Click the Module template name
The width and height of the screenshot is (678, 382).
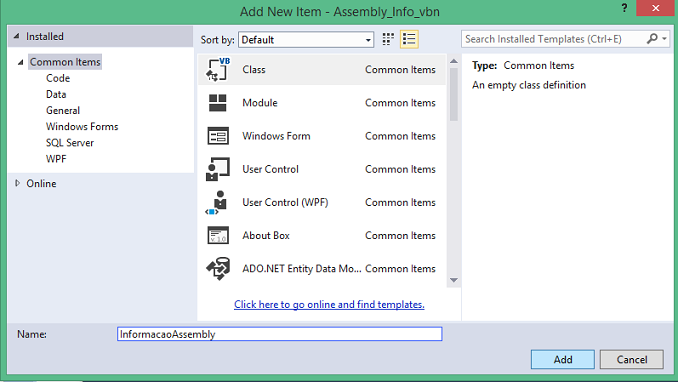click(x=260, y=103)
